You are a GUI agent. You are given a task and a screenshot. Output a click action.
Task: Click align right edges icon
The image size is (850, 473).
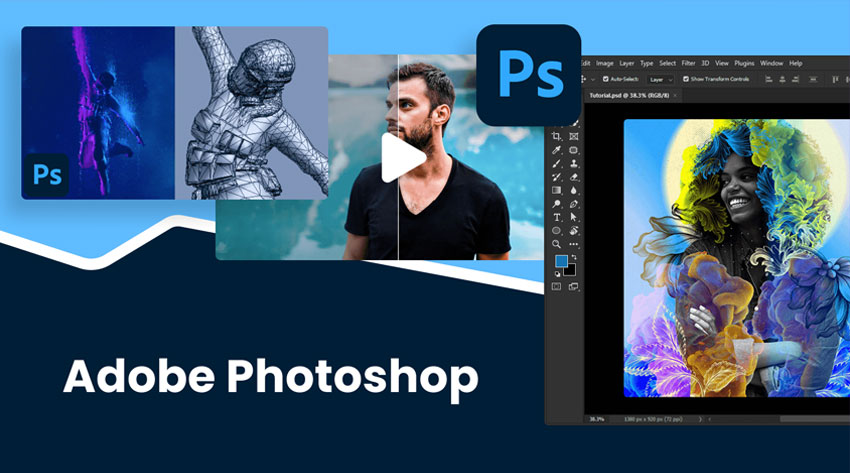[795, 79]
